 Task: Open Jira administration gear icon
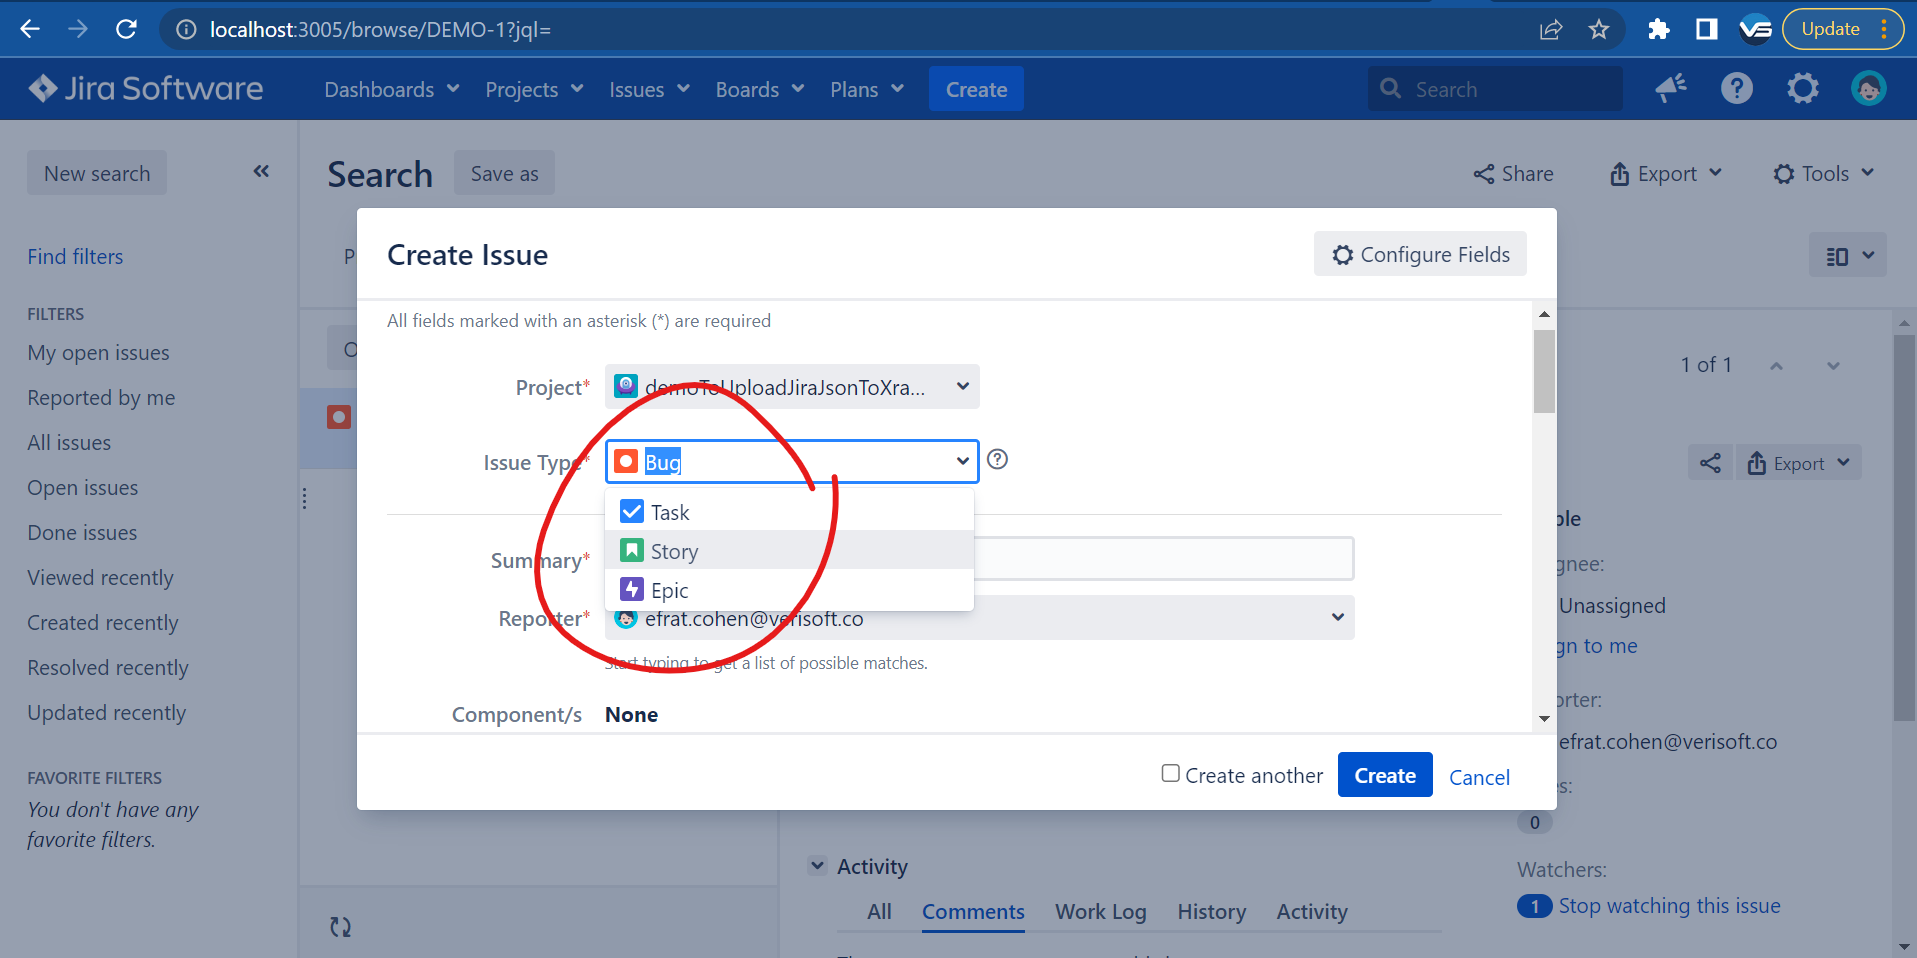coord(1803,89)
